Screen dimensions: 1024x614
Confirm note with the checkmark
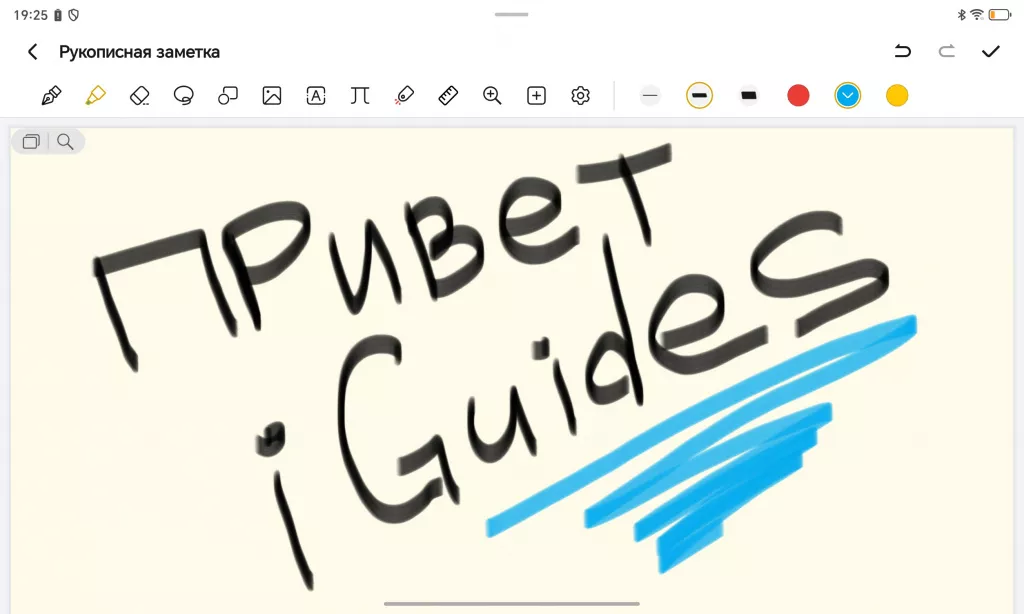[991, 51]
